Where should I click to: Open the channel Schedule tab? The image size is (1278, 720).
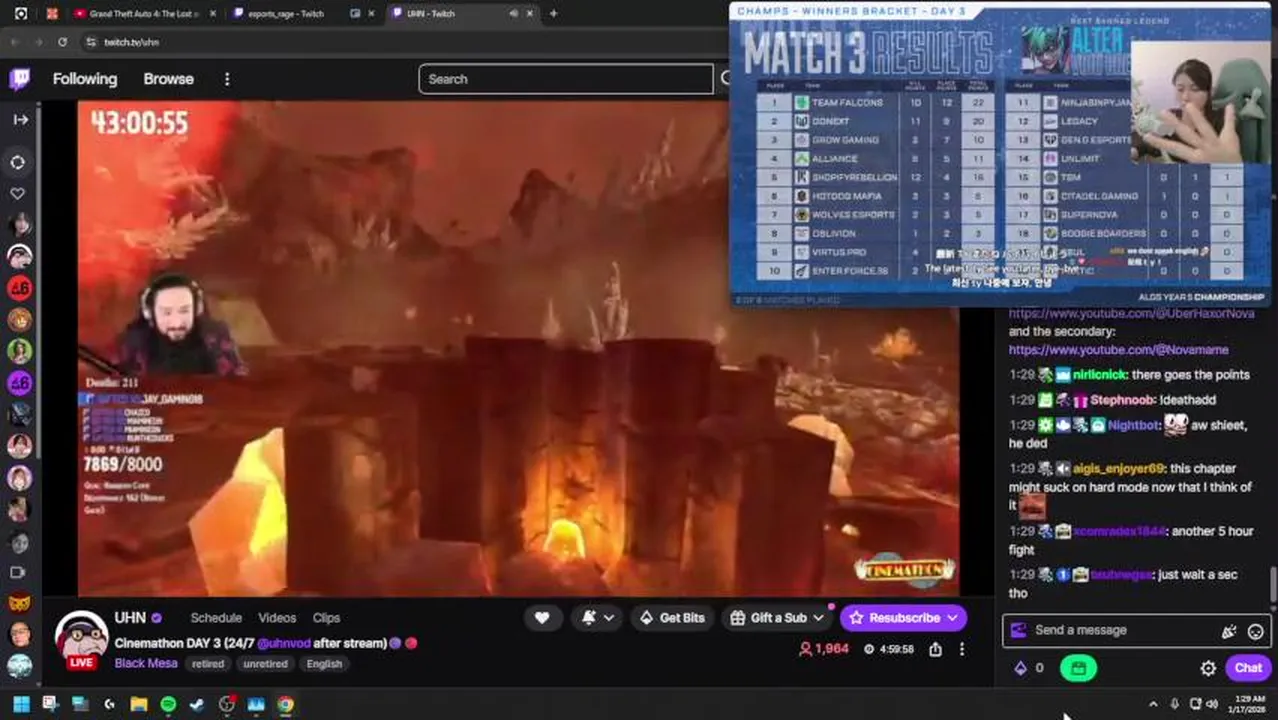216,618
